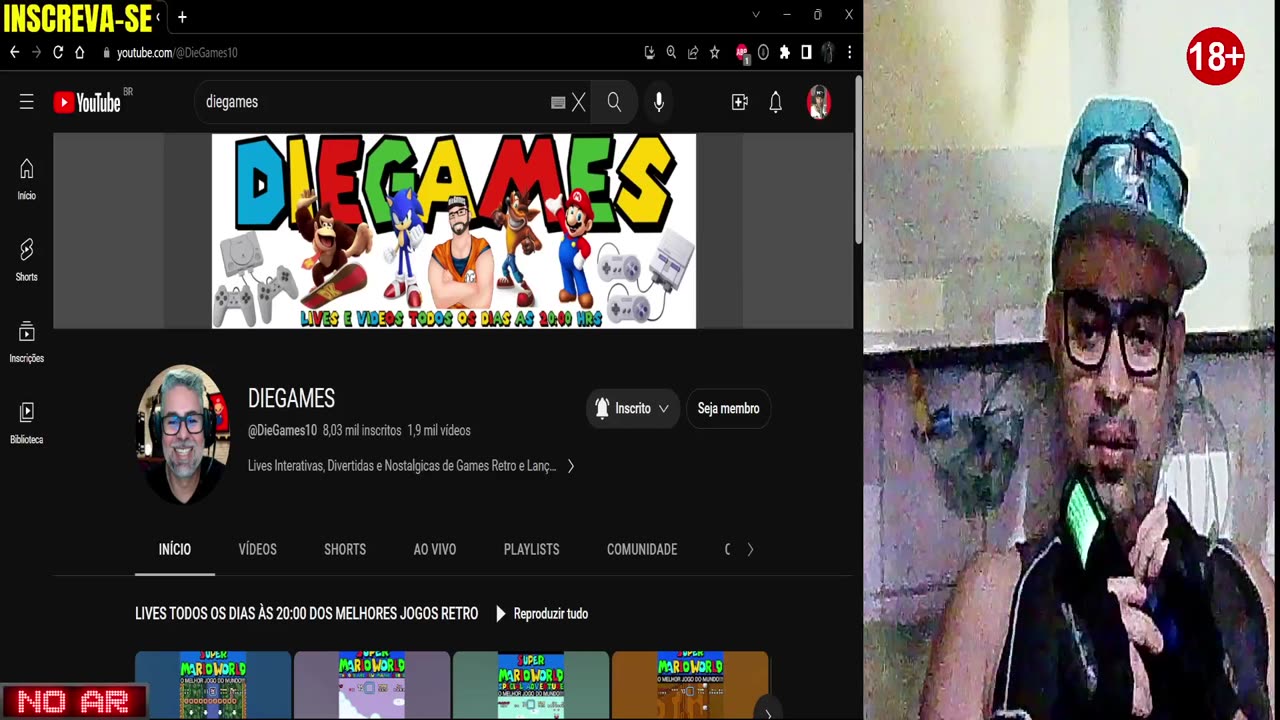Click the 8,03 mil inscritos text
This screenshot has height=720, width=1280.
click(x=362, y=431)
